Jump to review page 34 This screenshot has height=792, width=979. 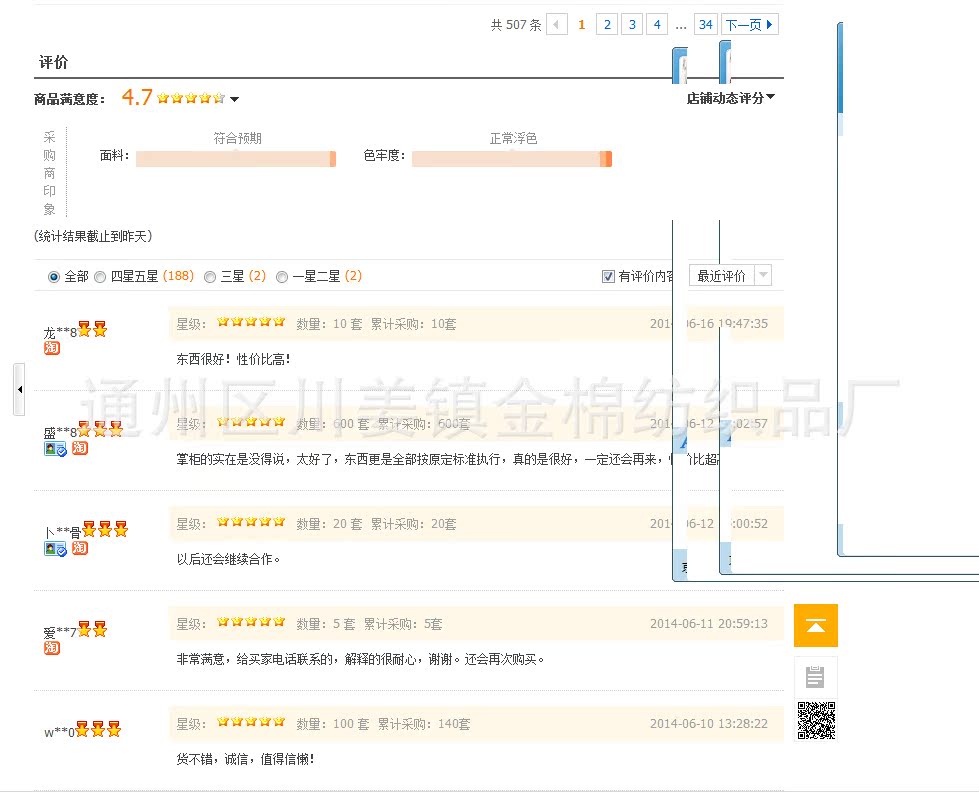coord(706,24)
